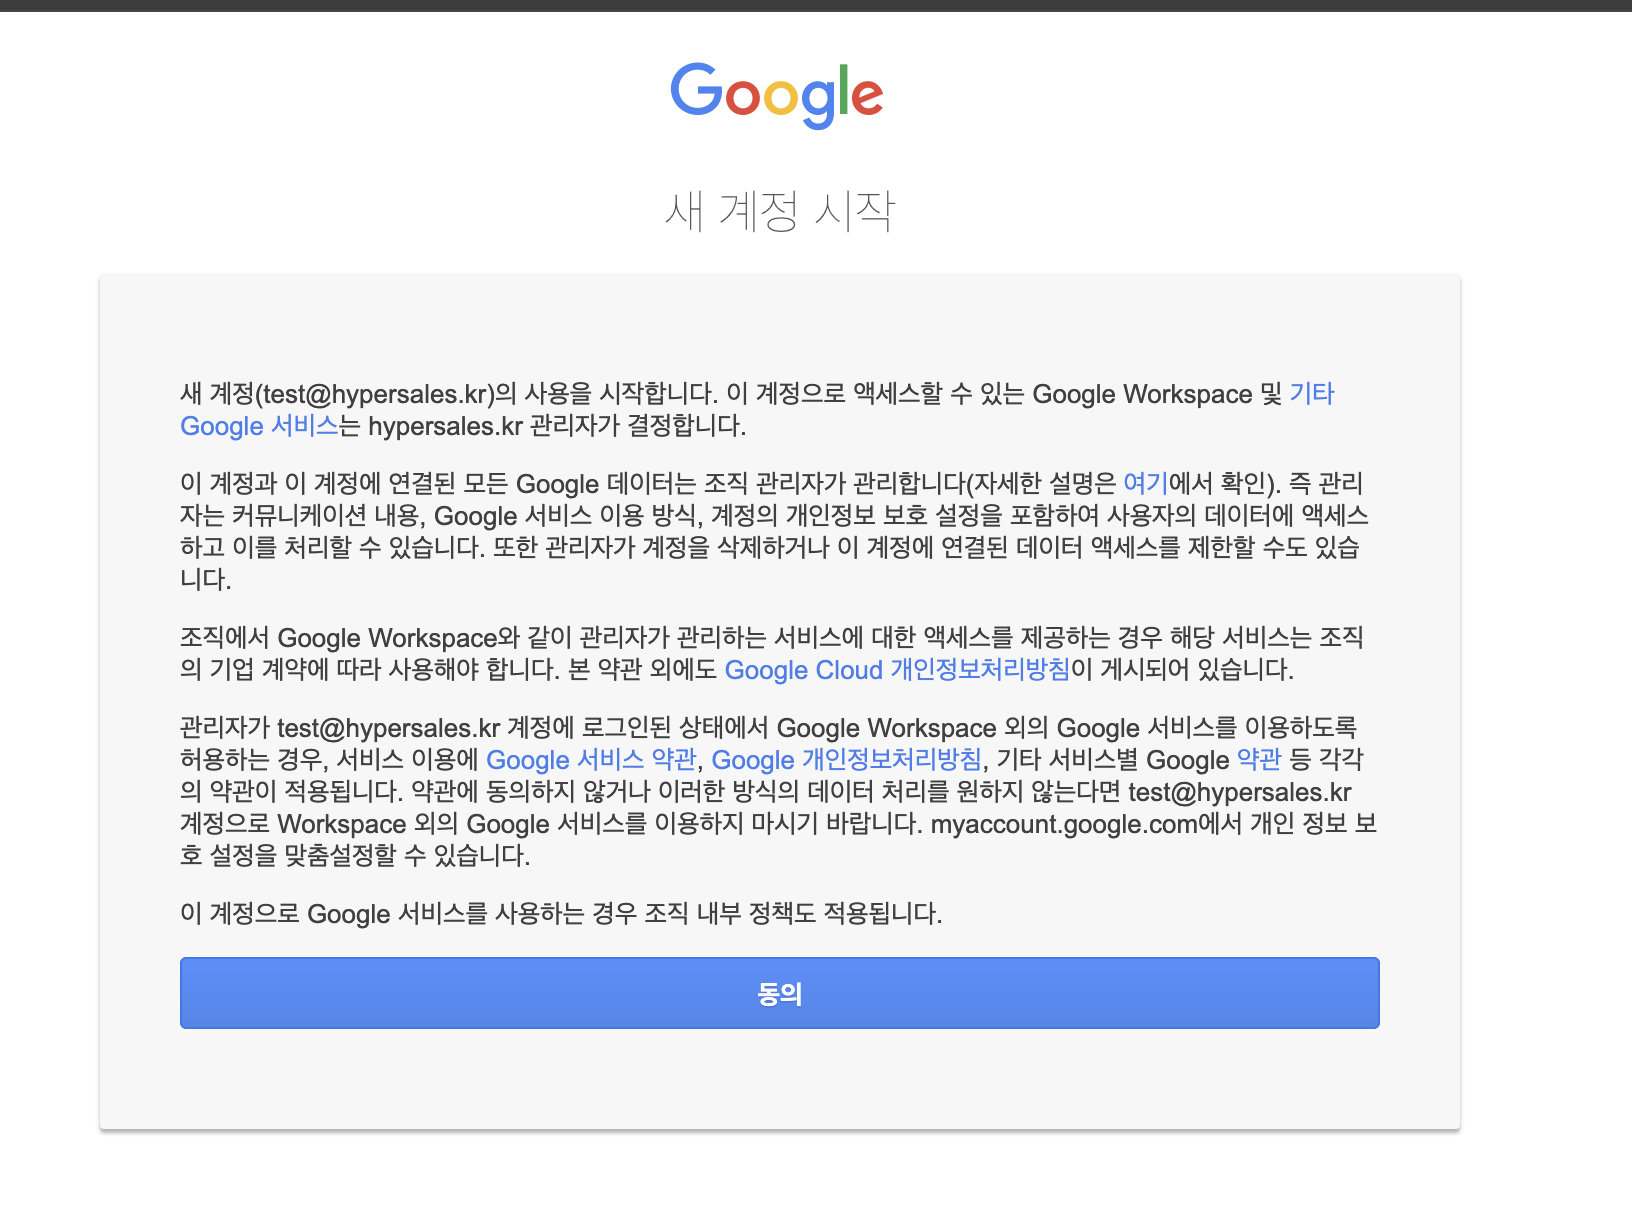Open the 기타 link in first line
This screenshot has height=1218, width=1632.
click(1311, 394)
